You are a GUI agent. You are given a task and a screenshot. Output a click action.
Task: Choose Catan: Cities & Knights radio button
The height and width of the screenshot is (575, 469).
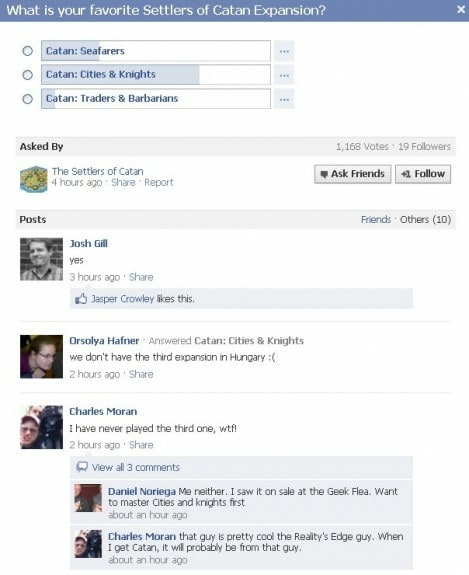pos(28,75)
